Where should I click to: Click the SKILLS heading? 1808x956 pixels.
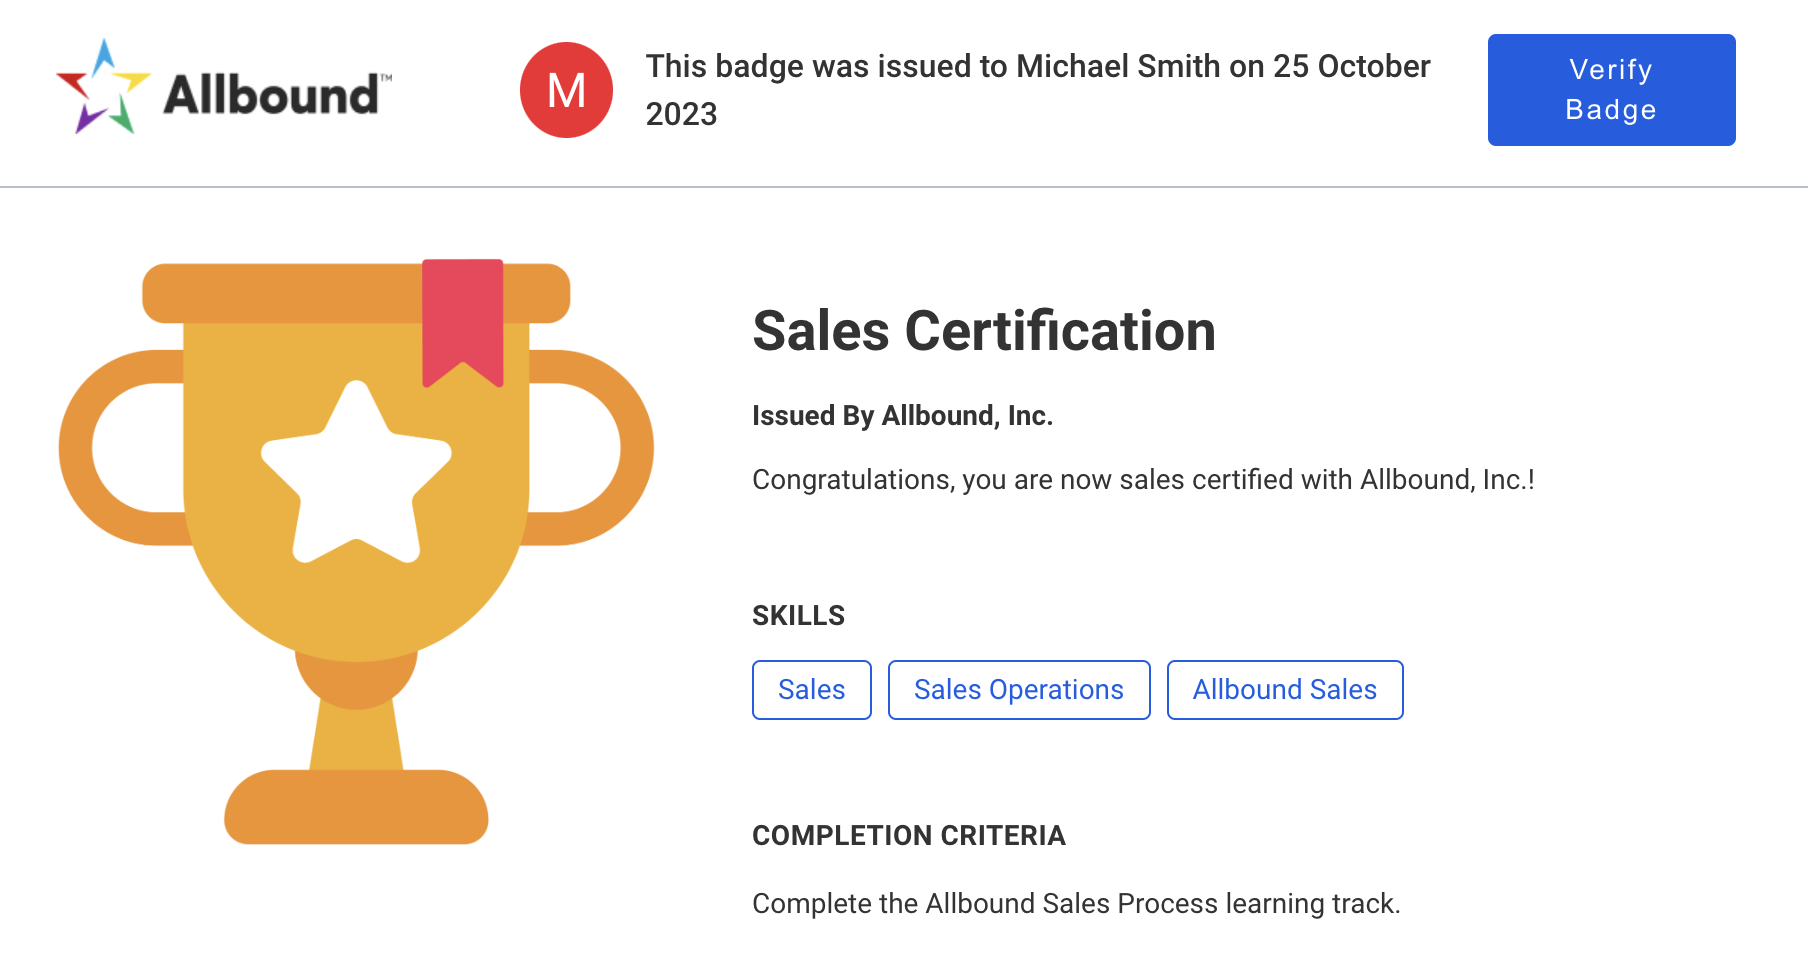point(798,616)
